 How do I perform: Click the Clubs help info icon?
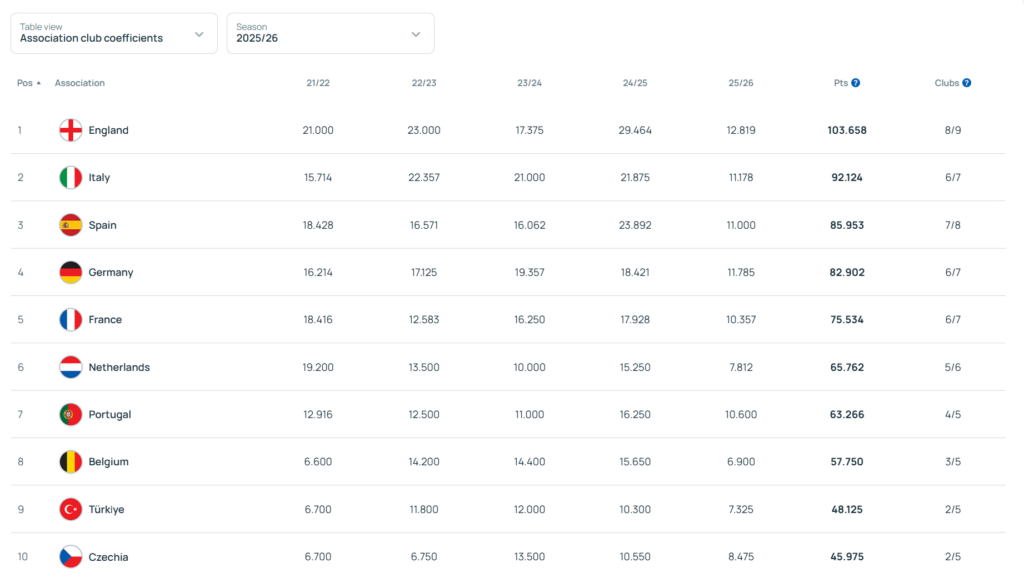[967, 83]
